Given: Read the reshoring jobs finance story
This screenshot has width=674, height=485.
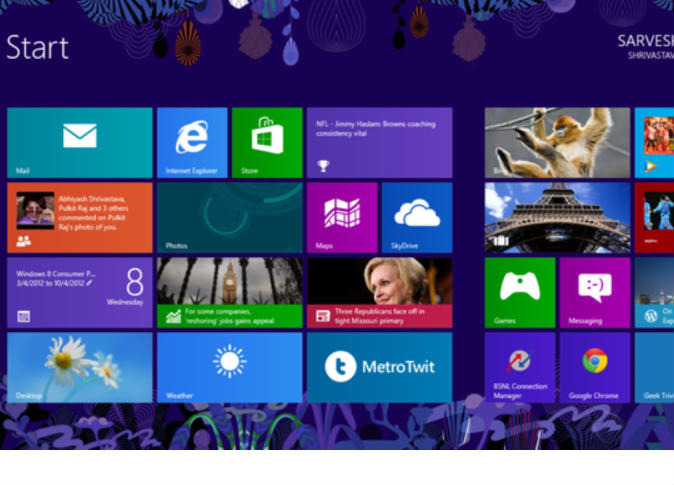Looking at the screenshot, I should pyautogui.click(x=229, y=292).
